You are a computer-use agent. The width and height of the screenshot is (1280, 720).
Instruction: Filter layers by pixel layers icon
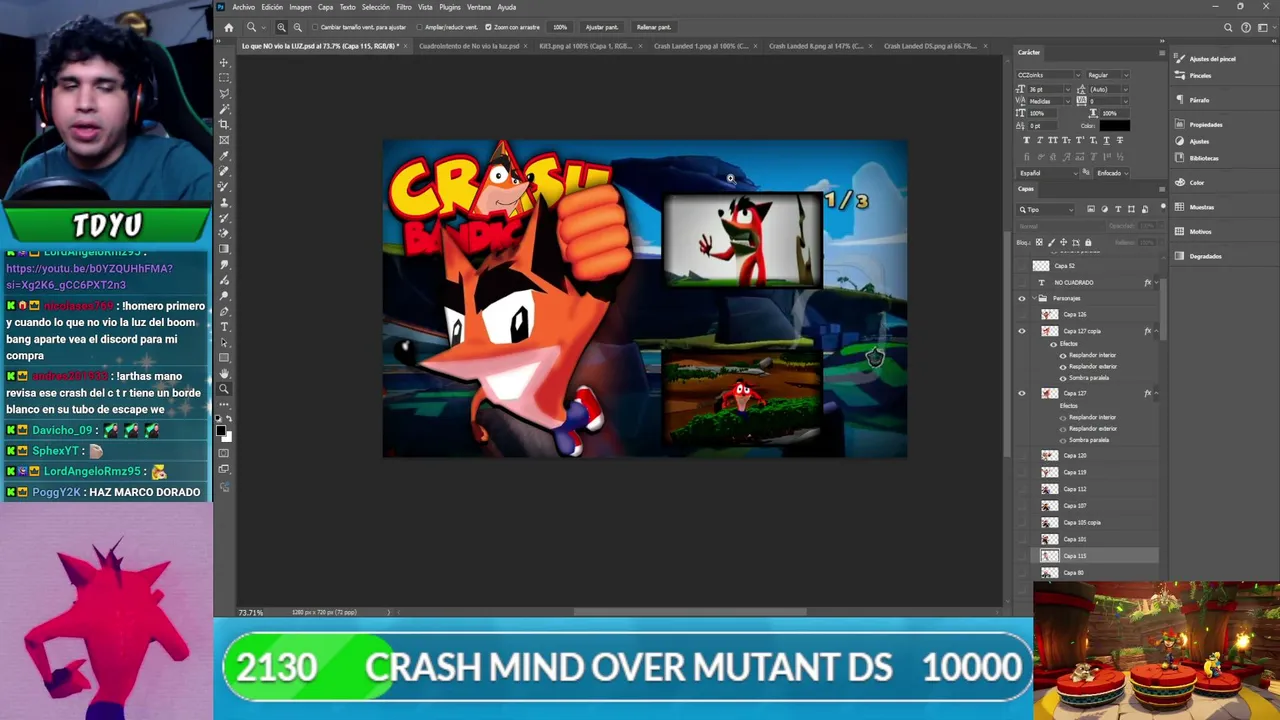click(1091, 209)
